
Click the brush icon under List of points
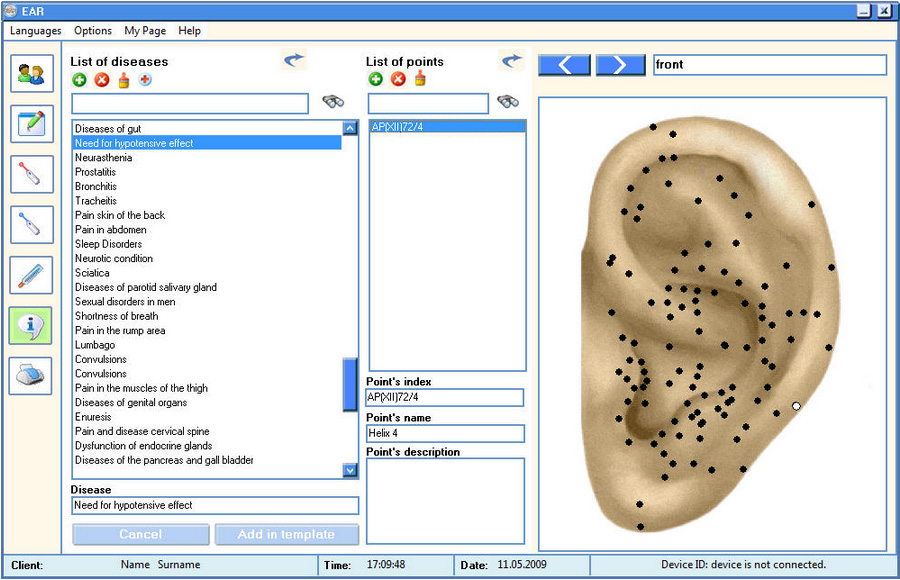click(420, 80)
